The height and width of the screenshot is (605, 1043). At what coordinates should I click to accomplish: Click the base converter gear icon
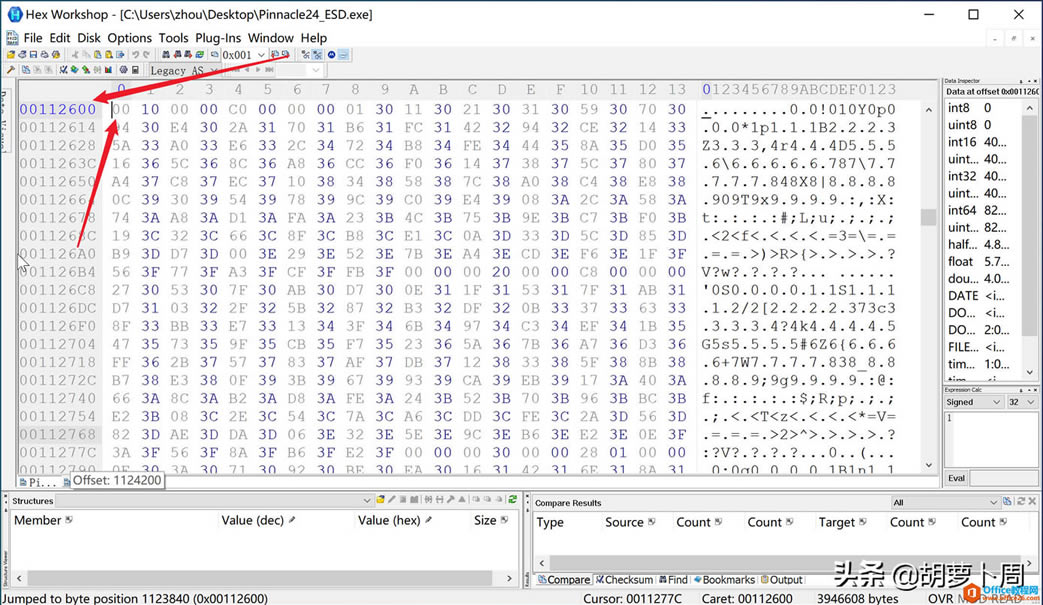click(x=123, y=70)
